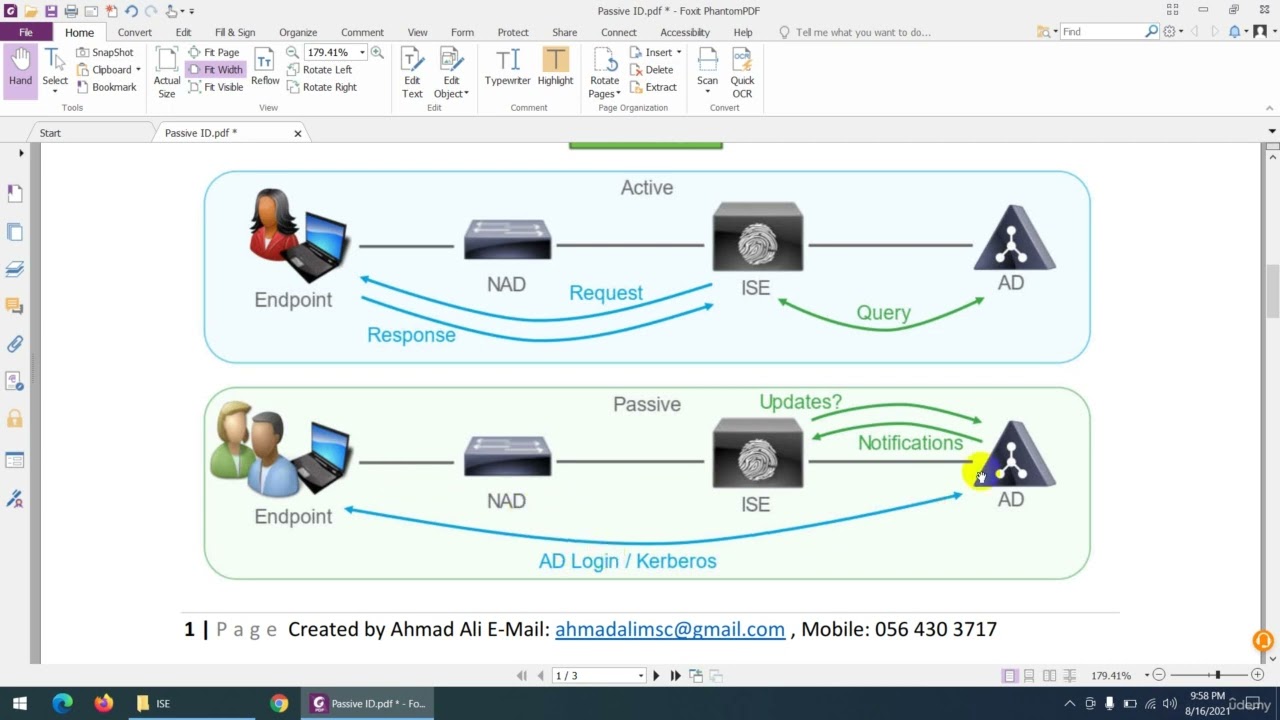Close the Passive ID.pdf tab
1280x720 pixels.
297,133
